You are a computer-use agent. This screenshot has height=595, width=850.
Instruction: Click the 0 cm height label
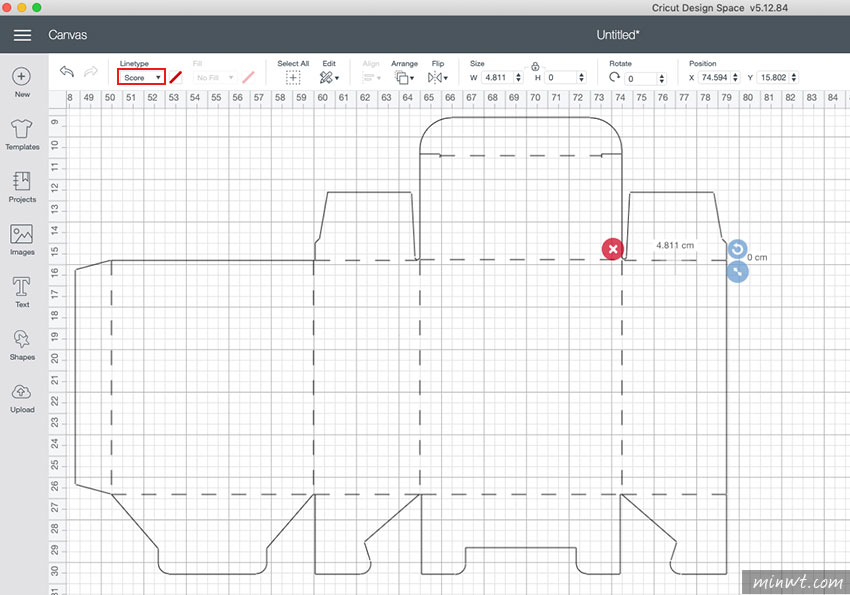(757, 257)
